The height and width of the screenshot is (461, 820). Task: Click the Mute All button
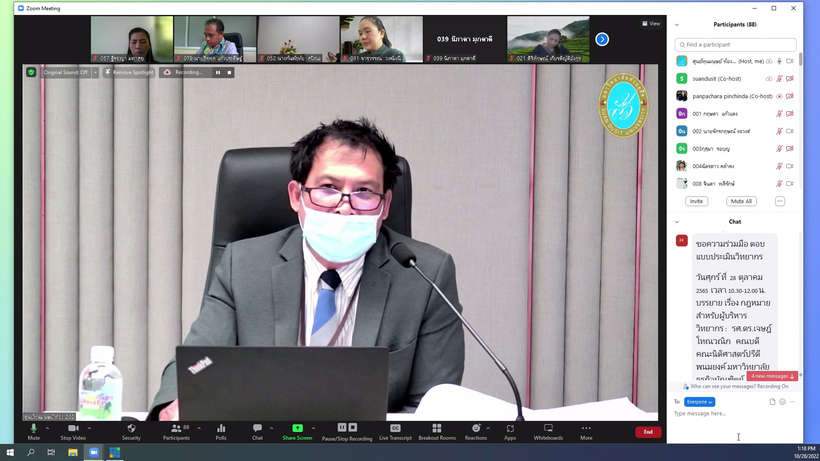click(741, 201)
